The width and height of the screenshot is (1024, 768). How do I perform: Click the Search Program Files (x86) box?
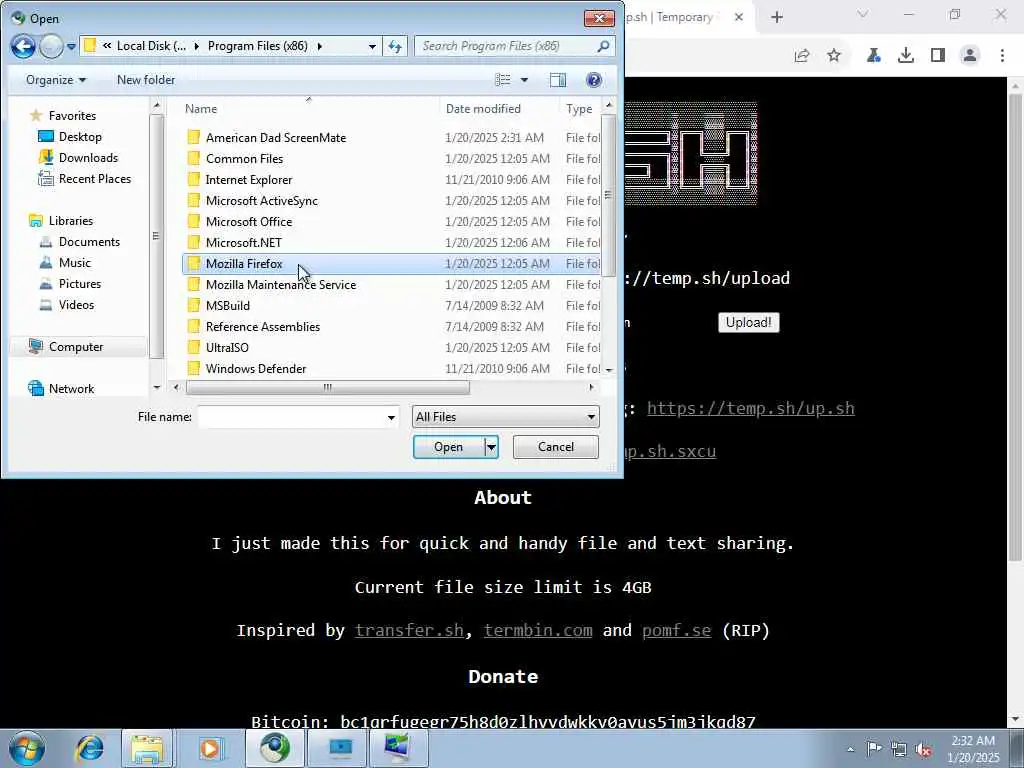coord(506,46)
